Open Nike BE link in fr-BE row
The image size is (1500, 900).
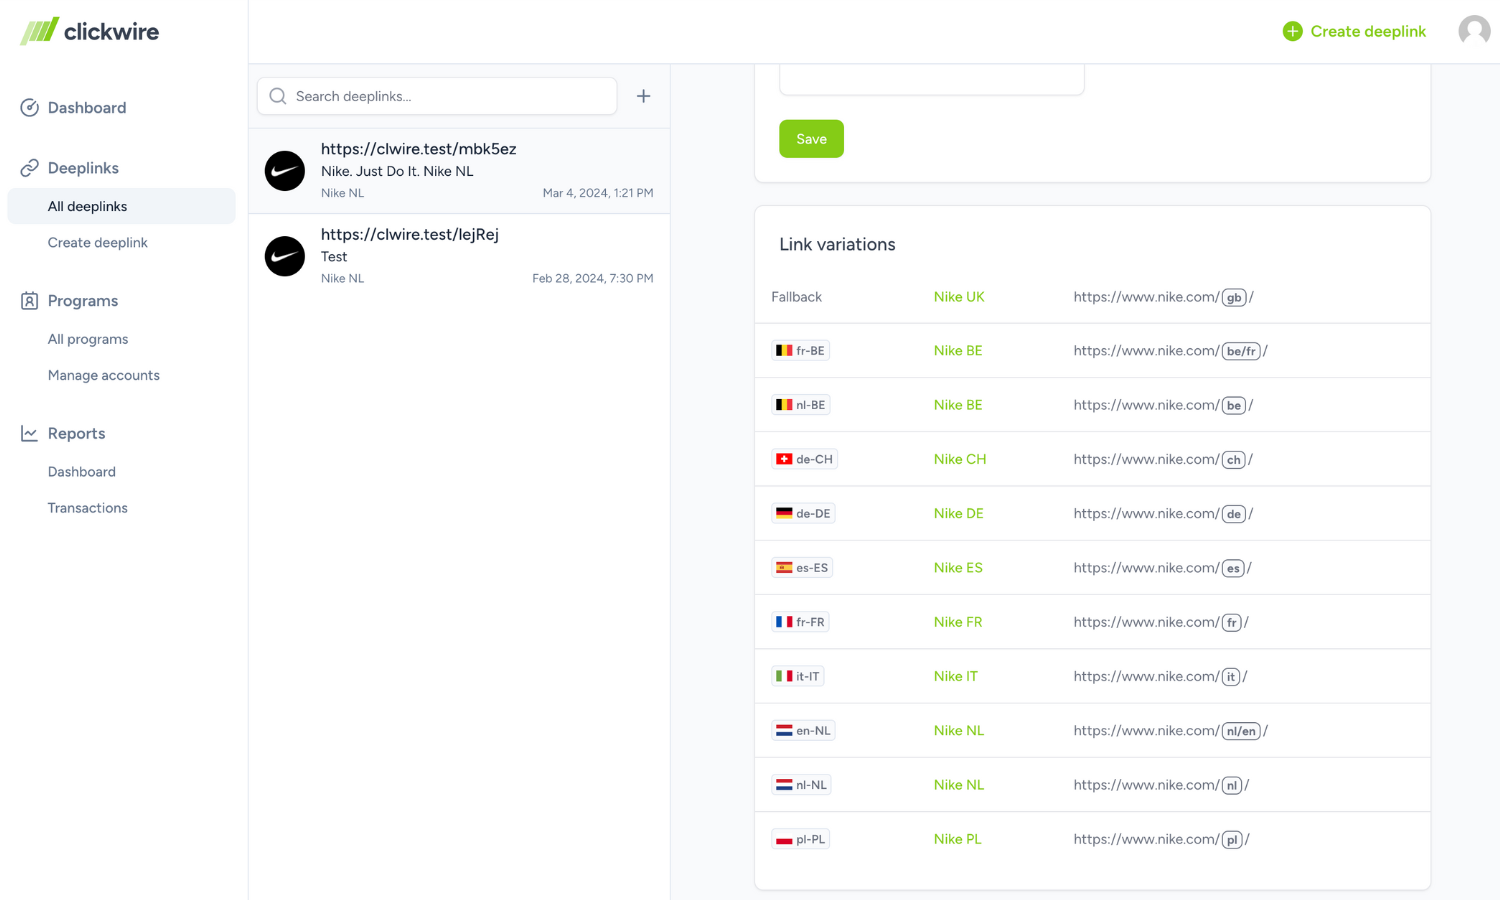pyautogui.click(x=958, y=351)
